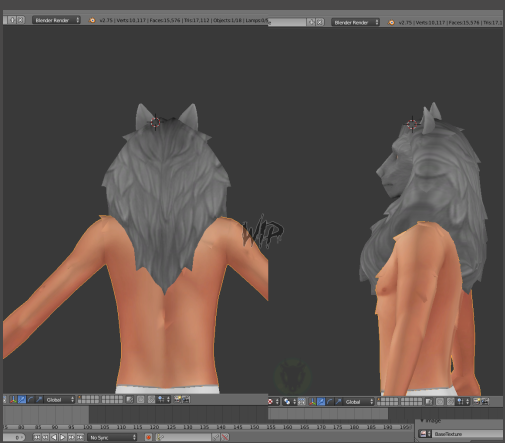Click the second layer grid block in right viewport
505x443 pixels.
click(x=411, y=402)
